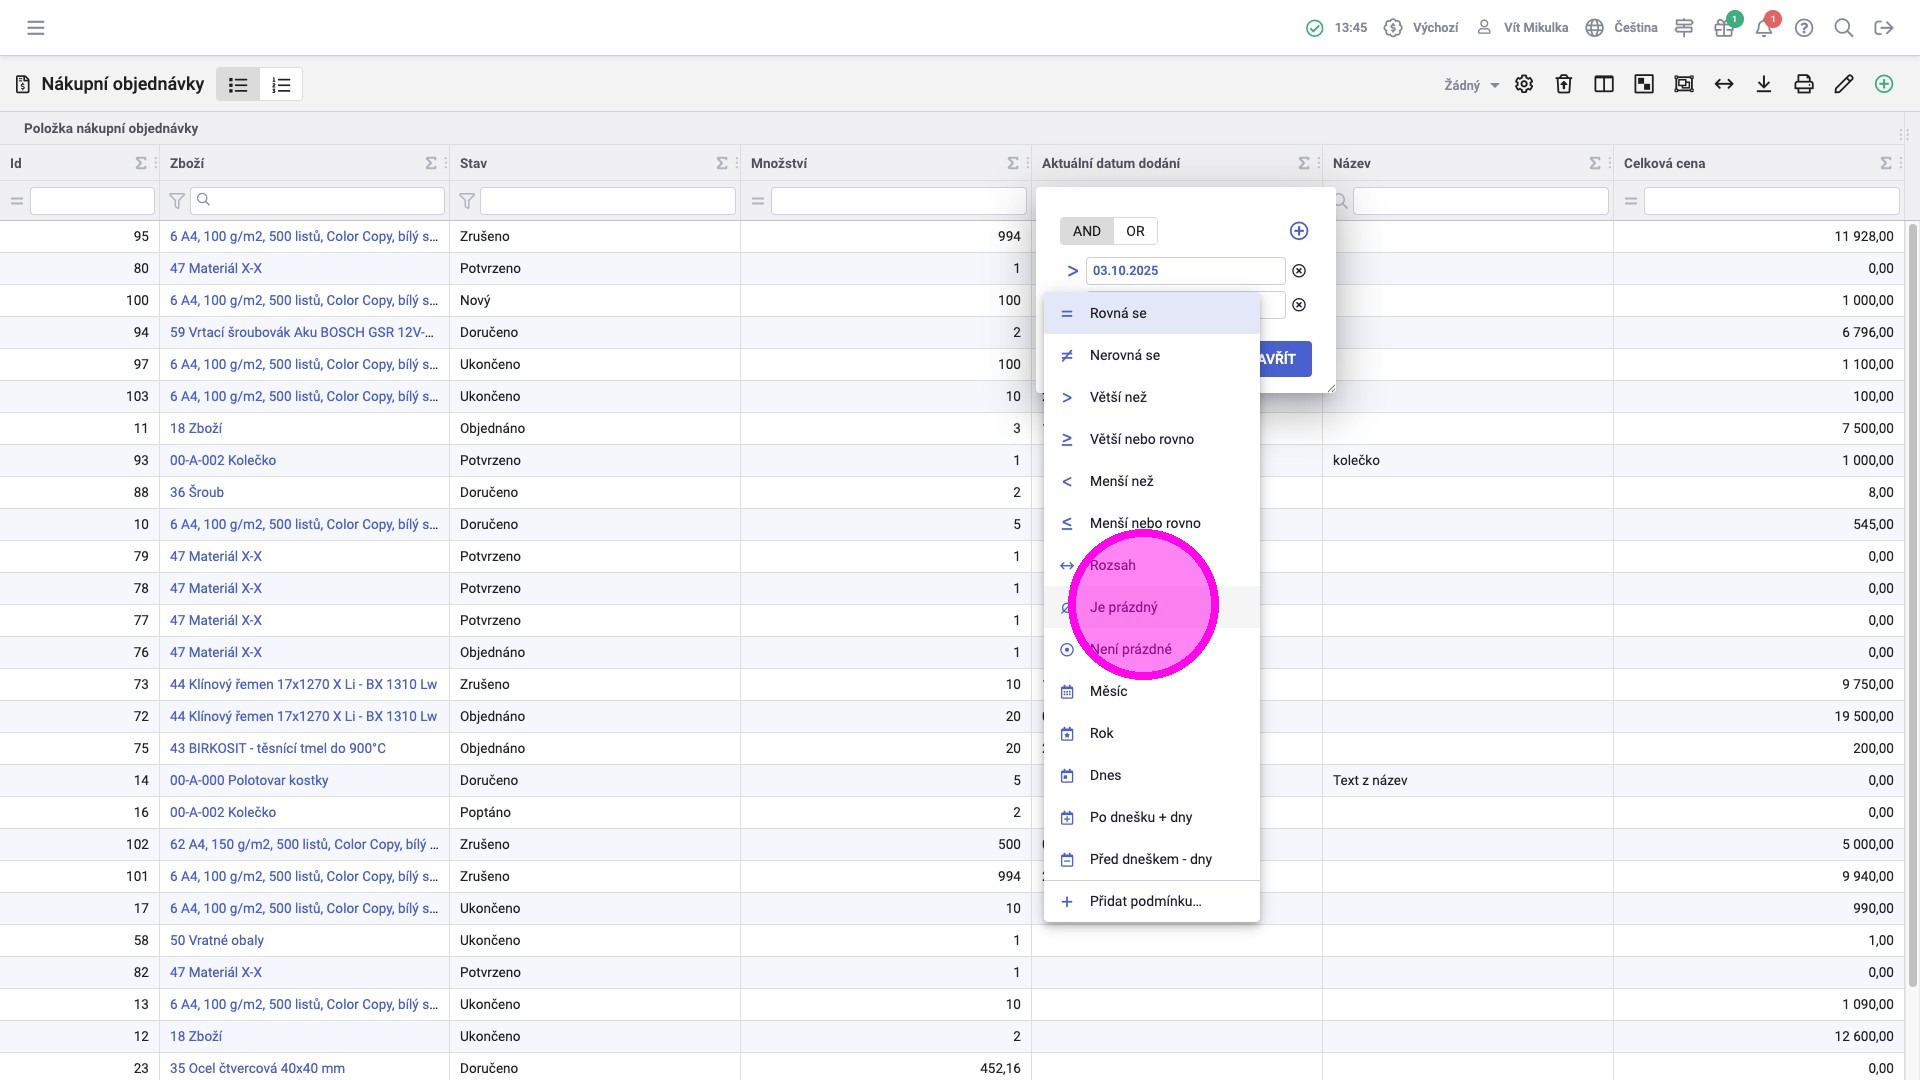Click the pencil edit icon
This screenshot has width=1920, height=1080.
click(1844, 85)
